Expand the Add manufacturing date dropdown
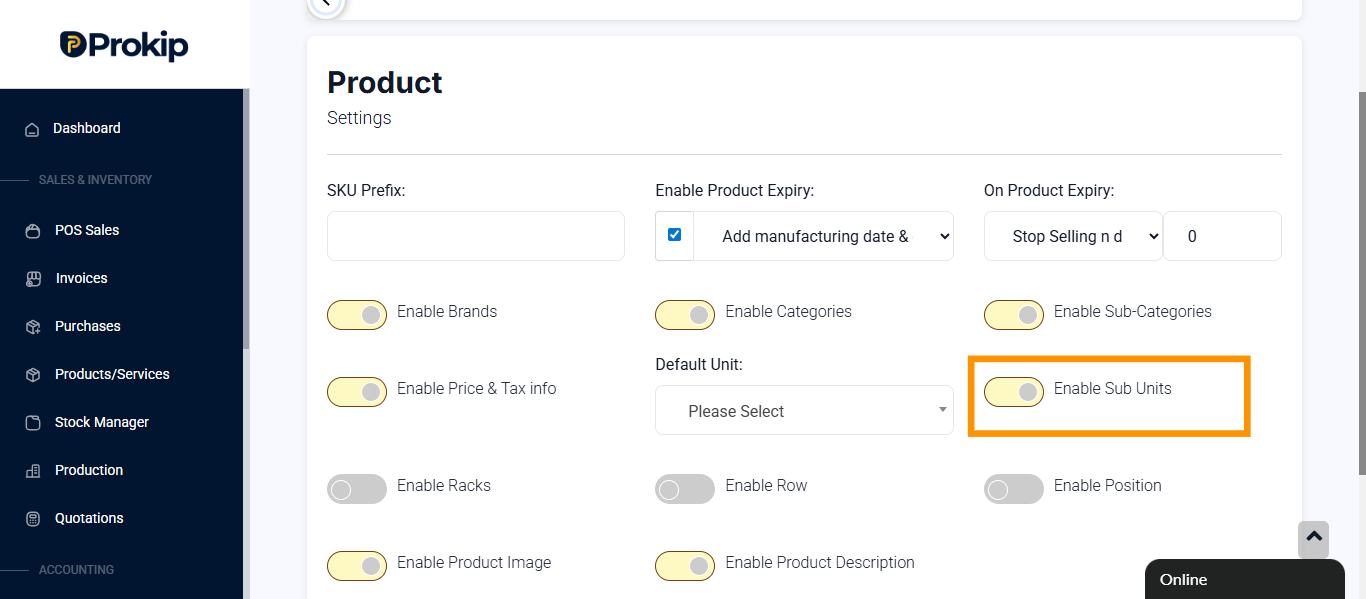 (823, 236)
